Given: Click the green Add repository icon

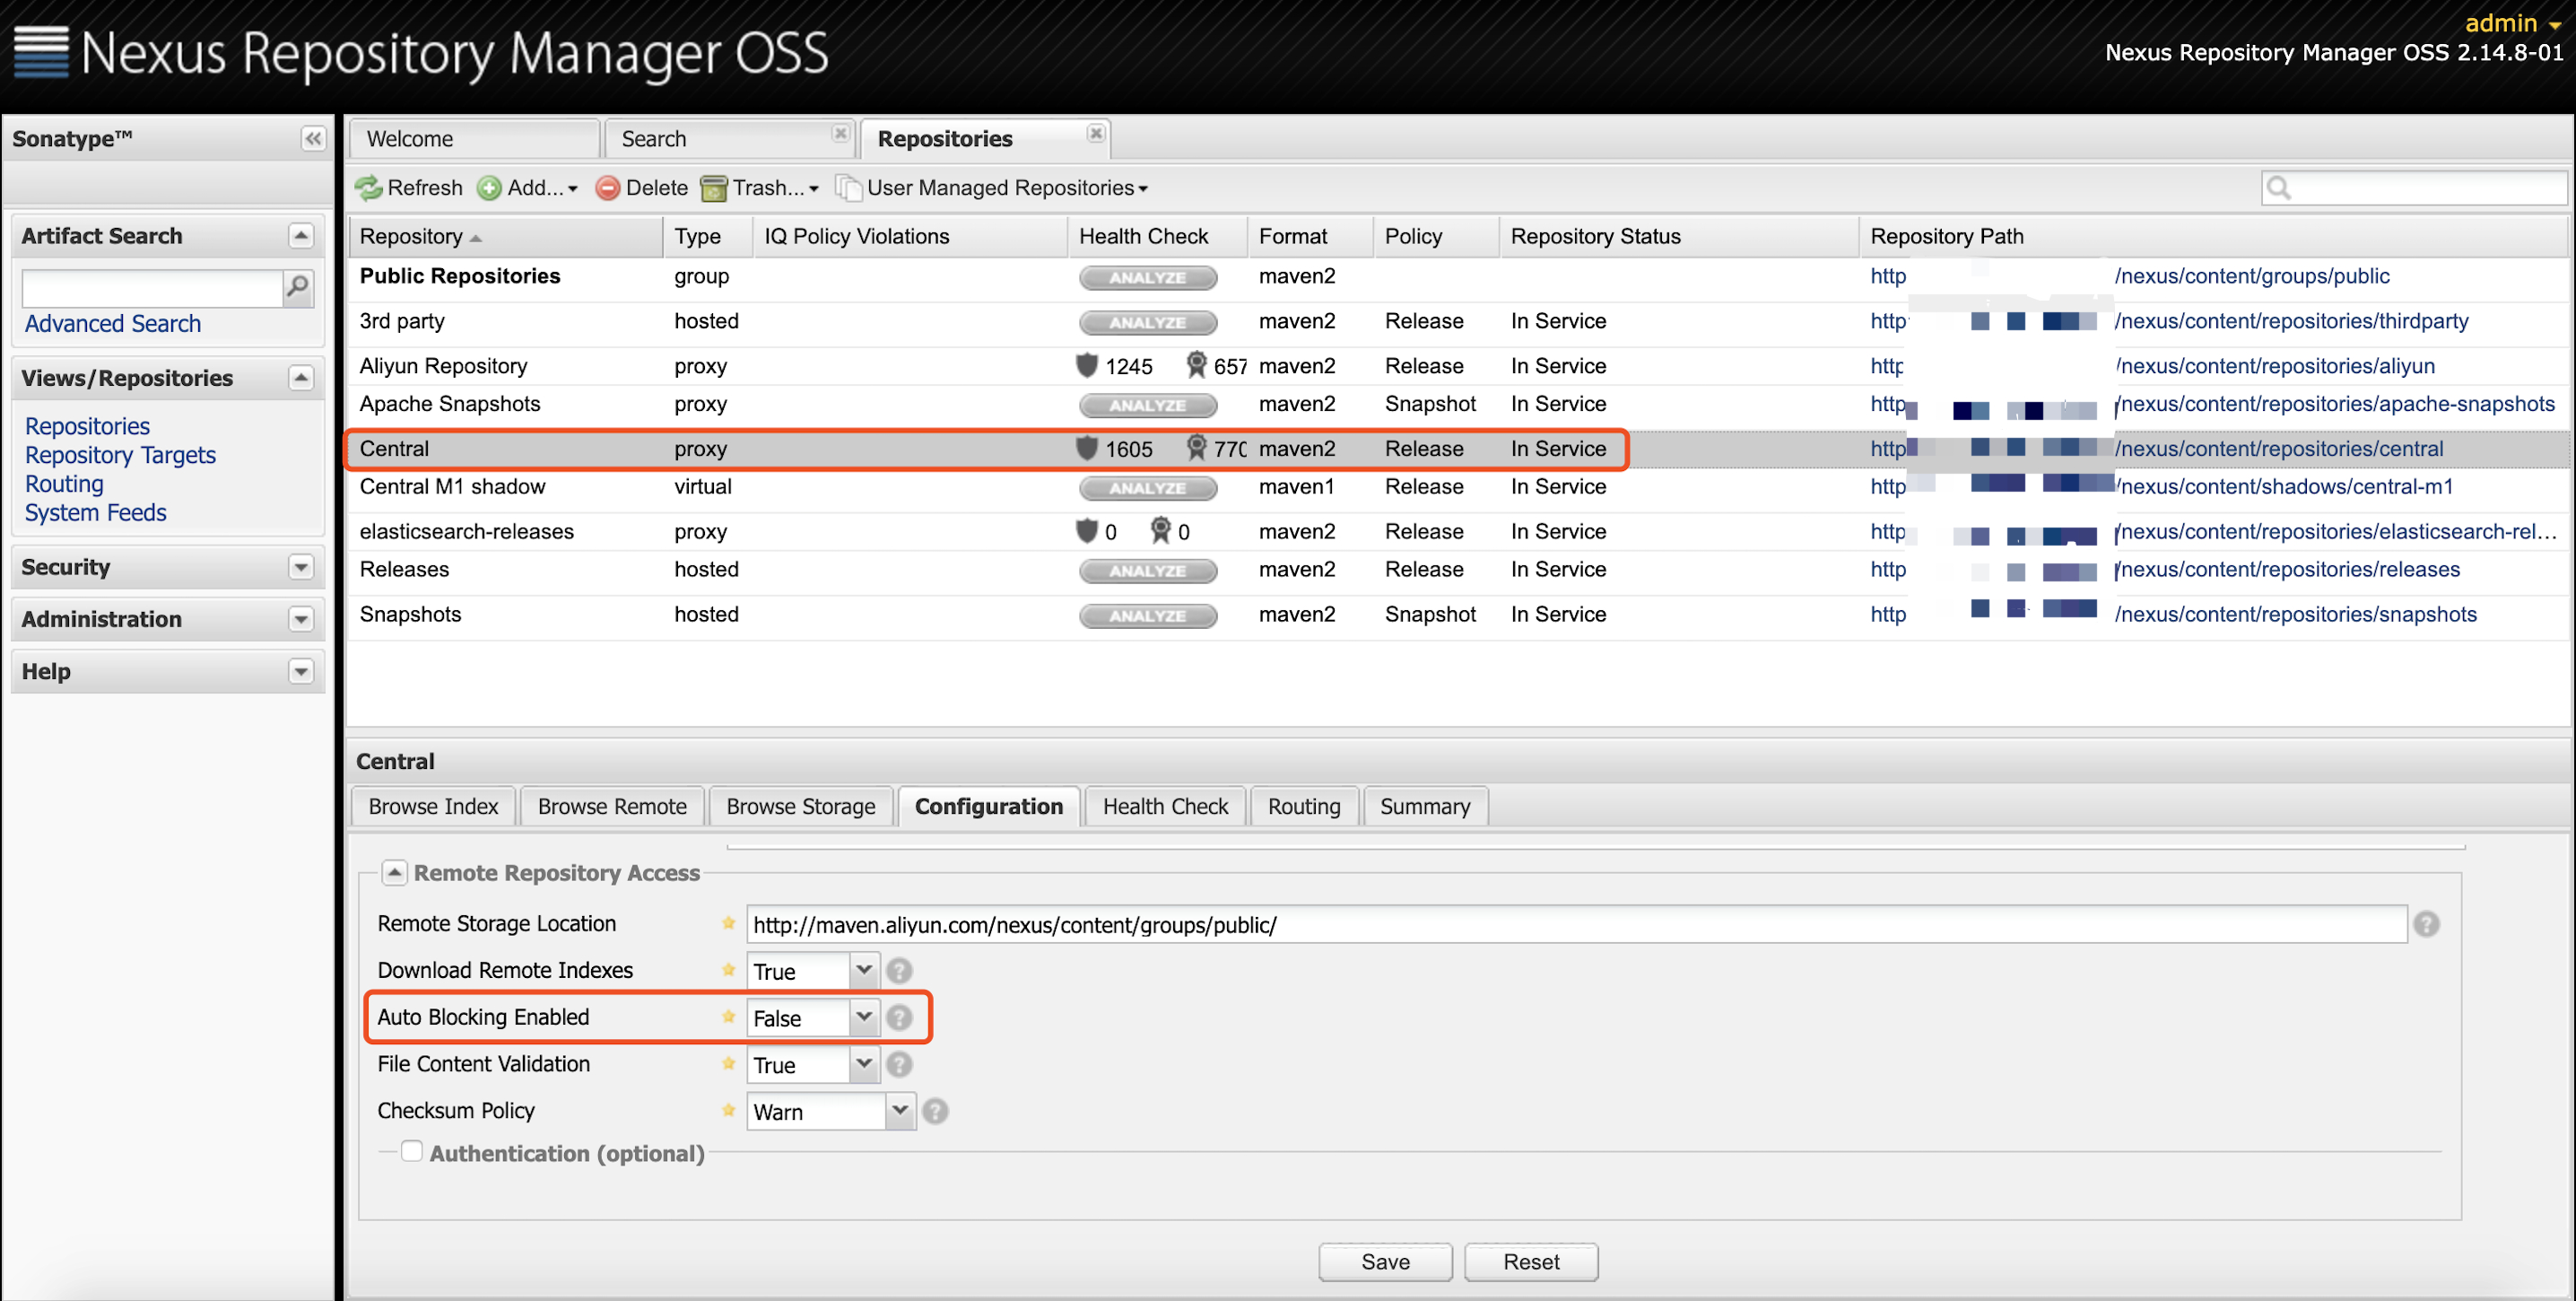Looking at the screenshot, I should click(x=489, y=188).
